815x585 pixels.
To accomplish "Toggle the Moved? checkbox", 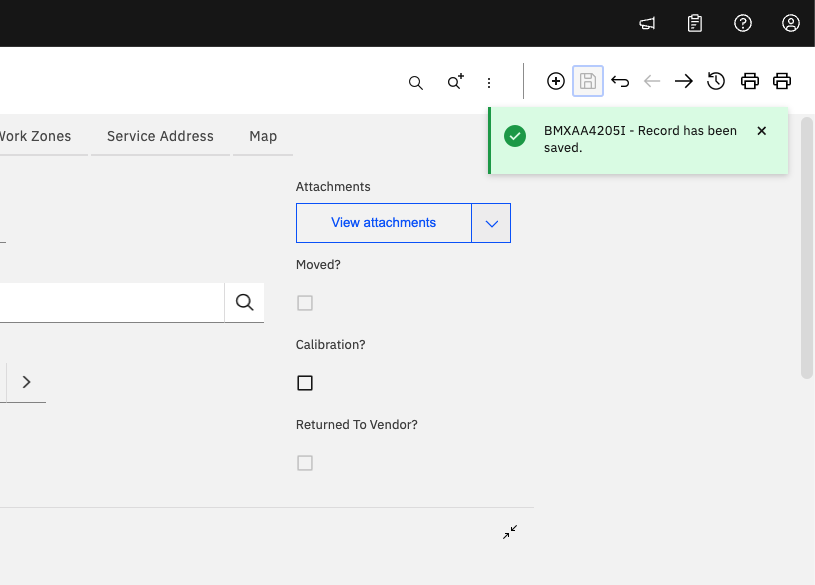I will point(305,303).
